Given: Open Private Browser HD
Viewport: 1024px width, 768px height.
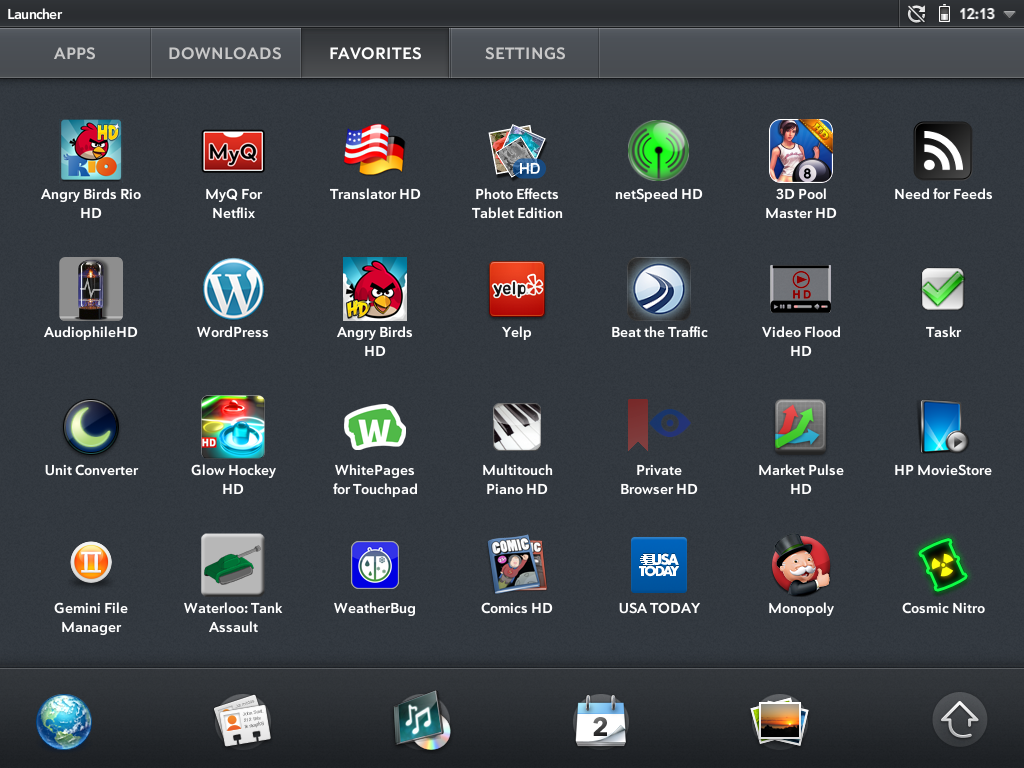Looking at the screenshot, I should tap(658, 424).
